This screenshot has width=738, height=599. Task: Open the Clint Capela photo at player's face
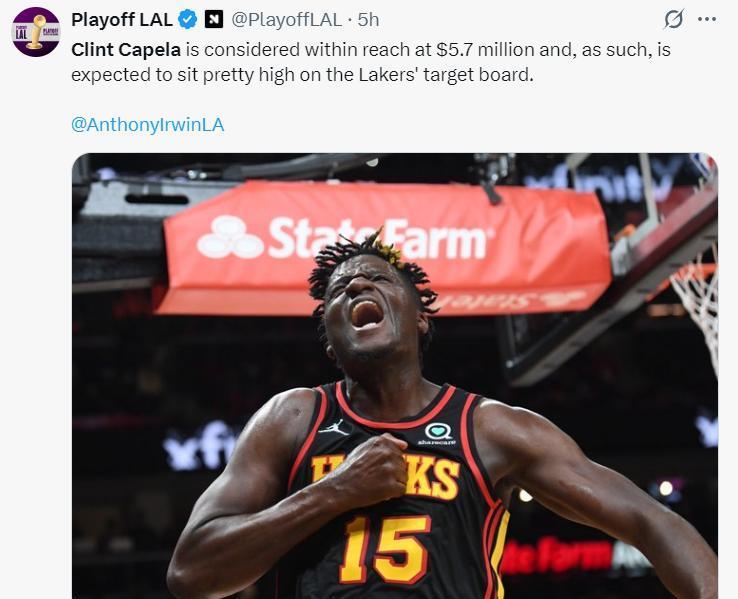coord(372,306)
